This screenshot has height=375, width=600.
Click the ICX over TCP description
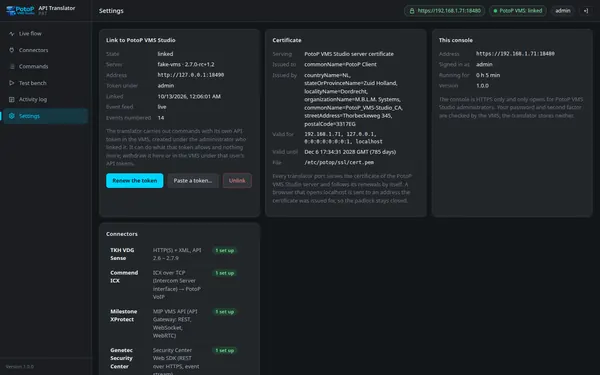(x=177, y=285)
